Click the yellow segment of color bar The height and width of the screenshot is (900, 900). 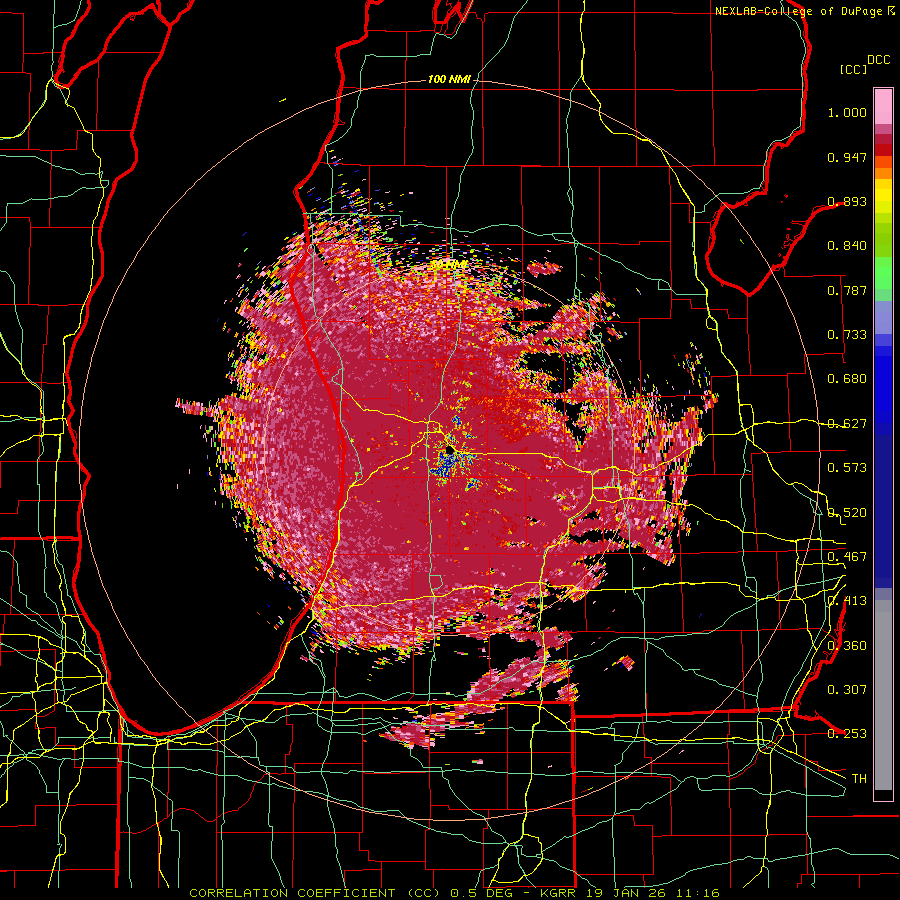coord(883,196)
